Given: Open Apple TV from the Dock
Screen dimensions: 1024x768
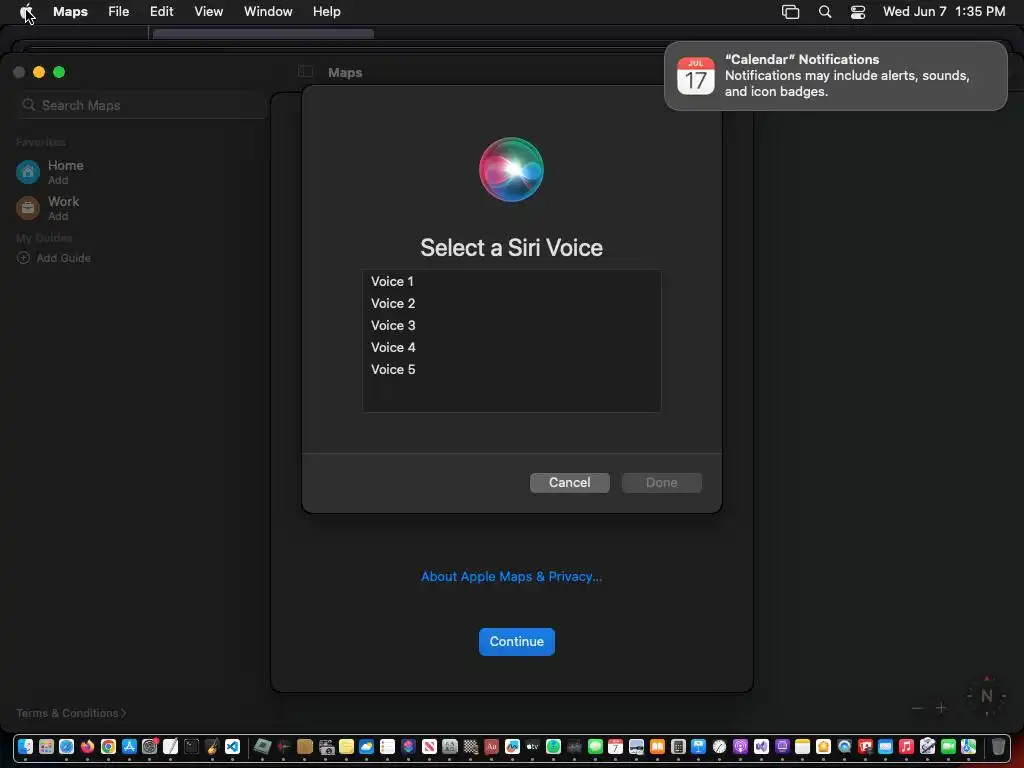Looking at the screenshot, I should (x=532, y=746).
